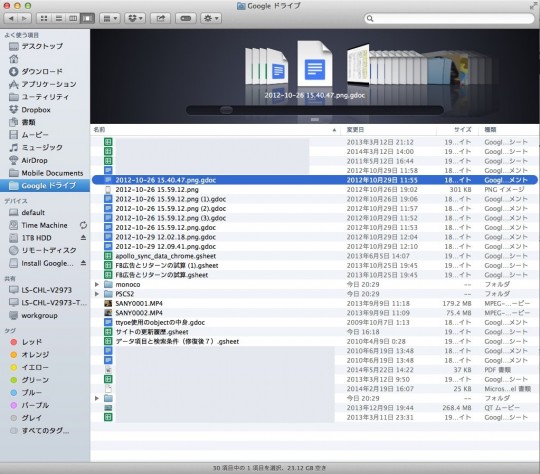Viewport: 540px width, 474px height.
Task: Expand the PSCS2 folder
Action: pyautogui.click(x=97, y=294)
